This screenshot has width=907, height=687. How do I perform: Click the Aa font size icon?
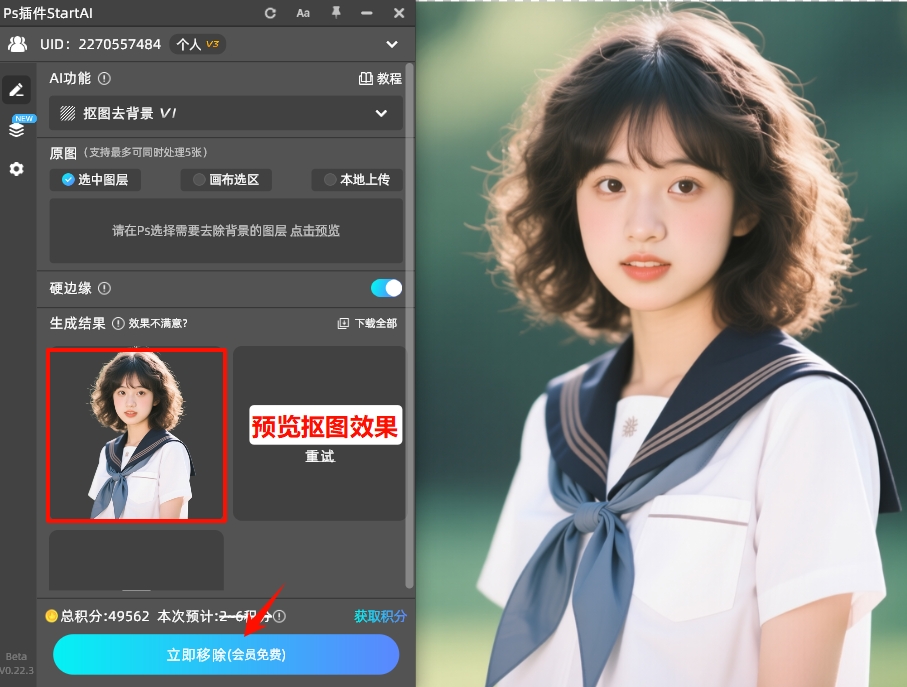303,13
